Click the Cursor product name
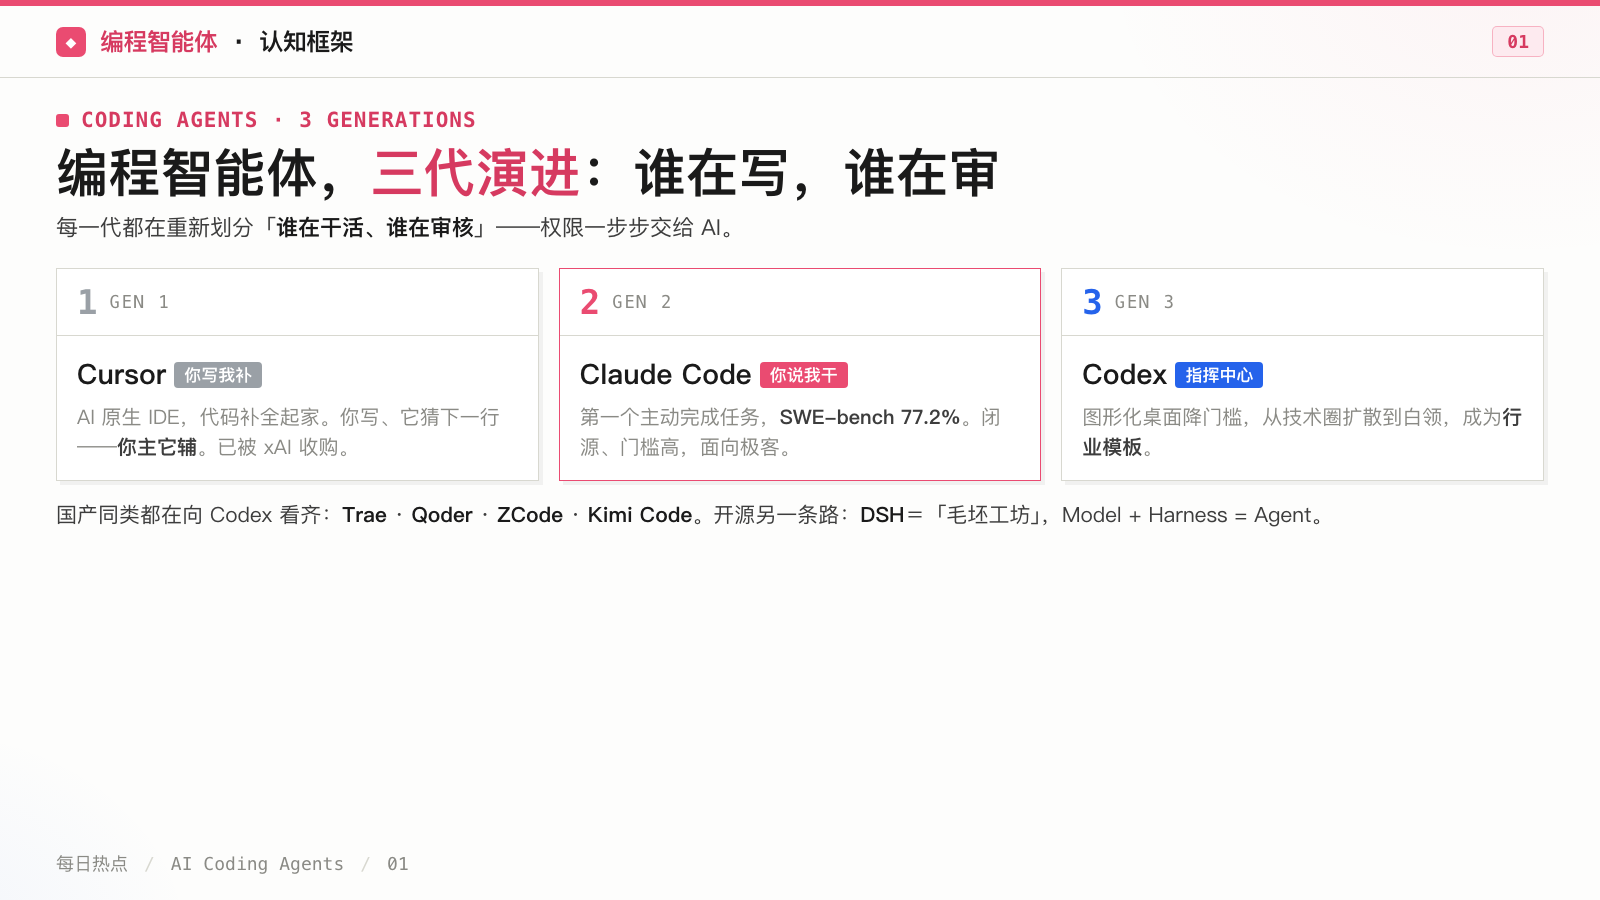 point(121,375)
